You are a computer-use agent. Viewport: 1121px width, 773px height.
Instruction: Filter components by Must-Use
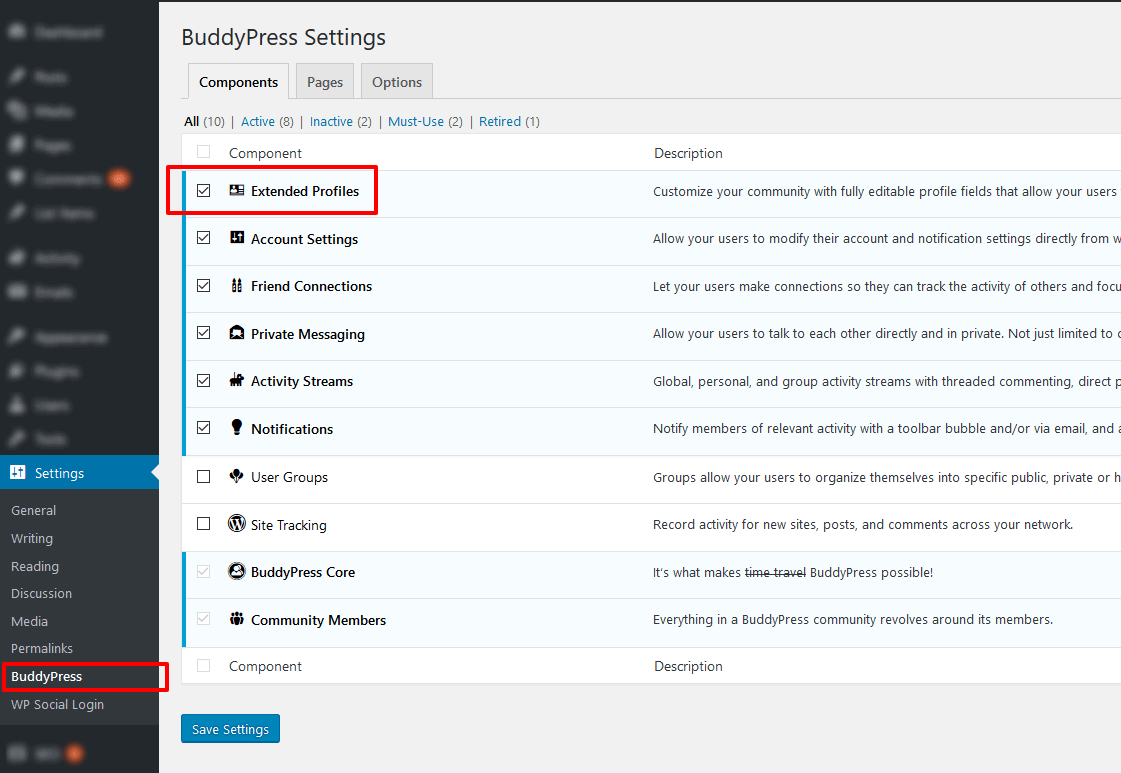416,122
